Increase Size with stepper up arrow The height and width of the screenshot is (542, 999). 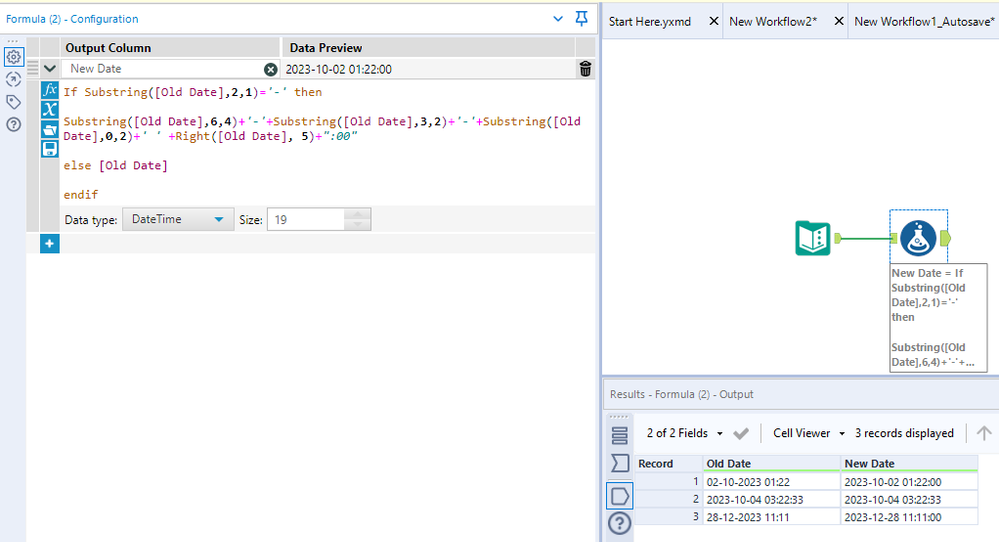click(x=357, y=214)
